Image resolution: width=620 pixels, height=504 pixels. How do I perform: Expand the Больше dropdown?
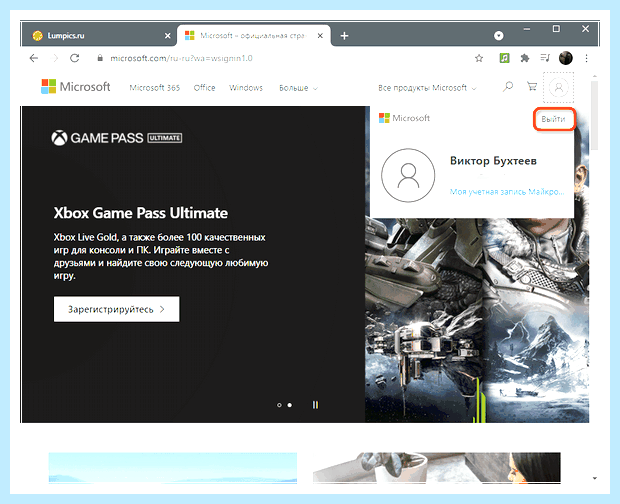pyautogui.click(x=298, y=88)
